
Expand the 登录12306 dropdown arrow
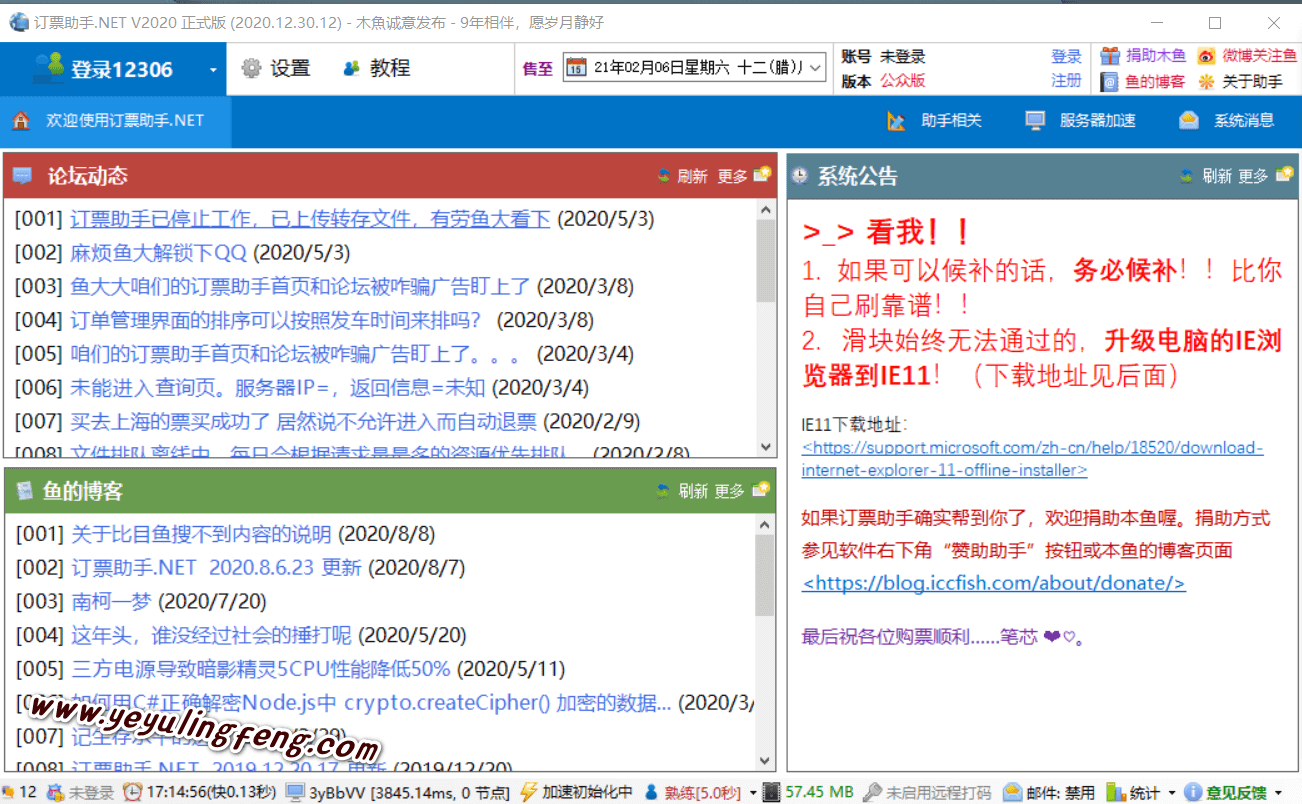pos(213,70)
